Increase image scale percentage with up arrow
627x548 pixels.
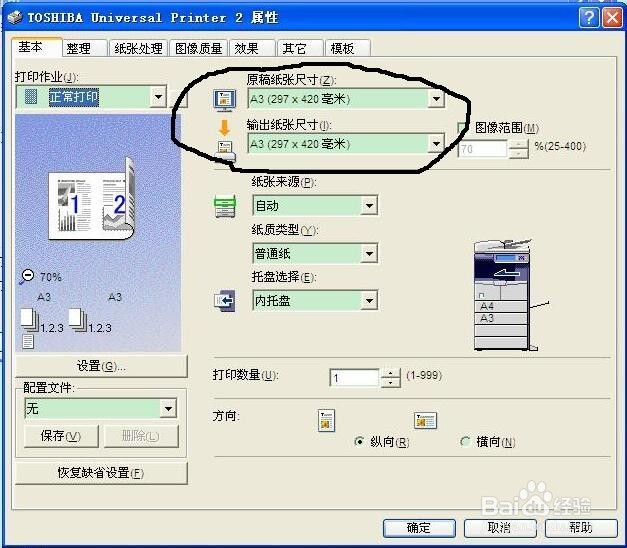click(519, 144)
